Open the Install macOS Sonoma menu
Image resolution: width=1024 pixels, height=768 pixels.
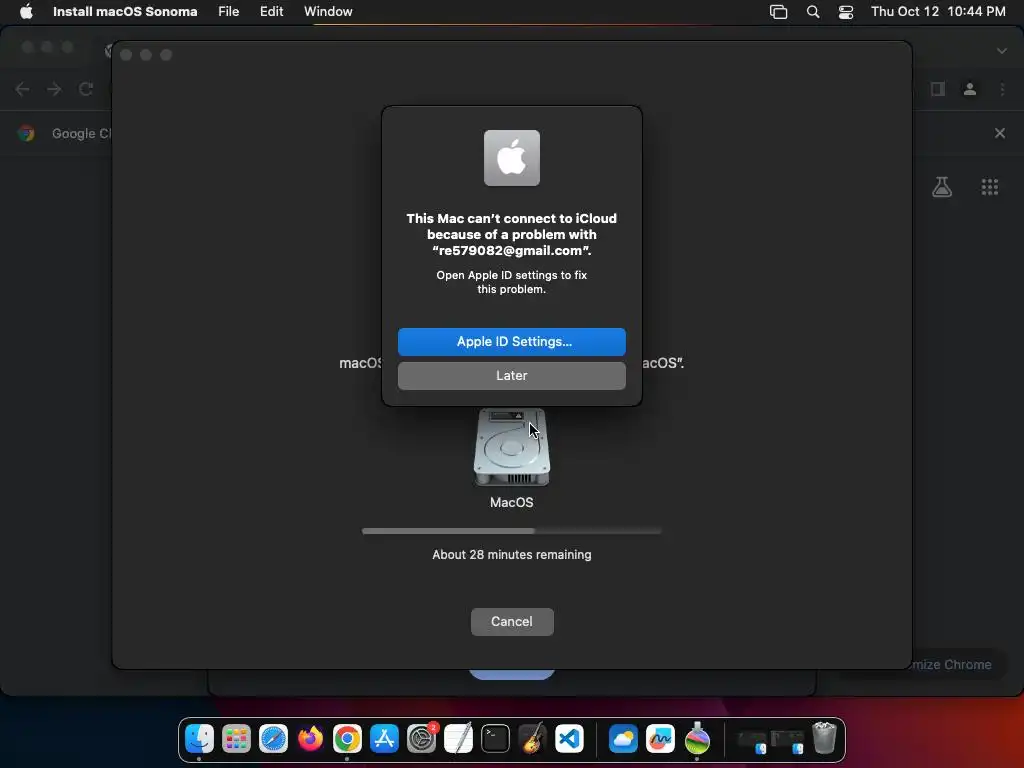click(x=125, y=11)
